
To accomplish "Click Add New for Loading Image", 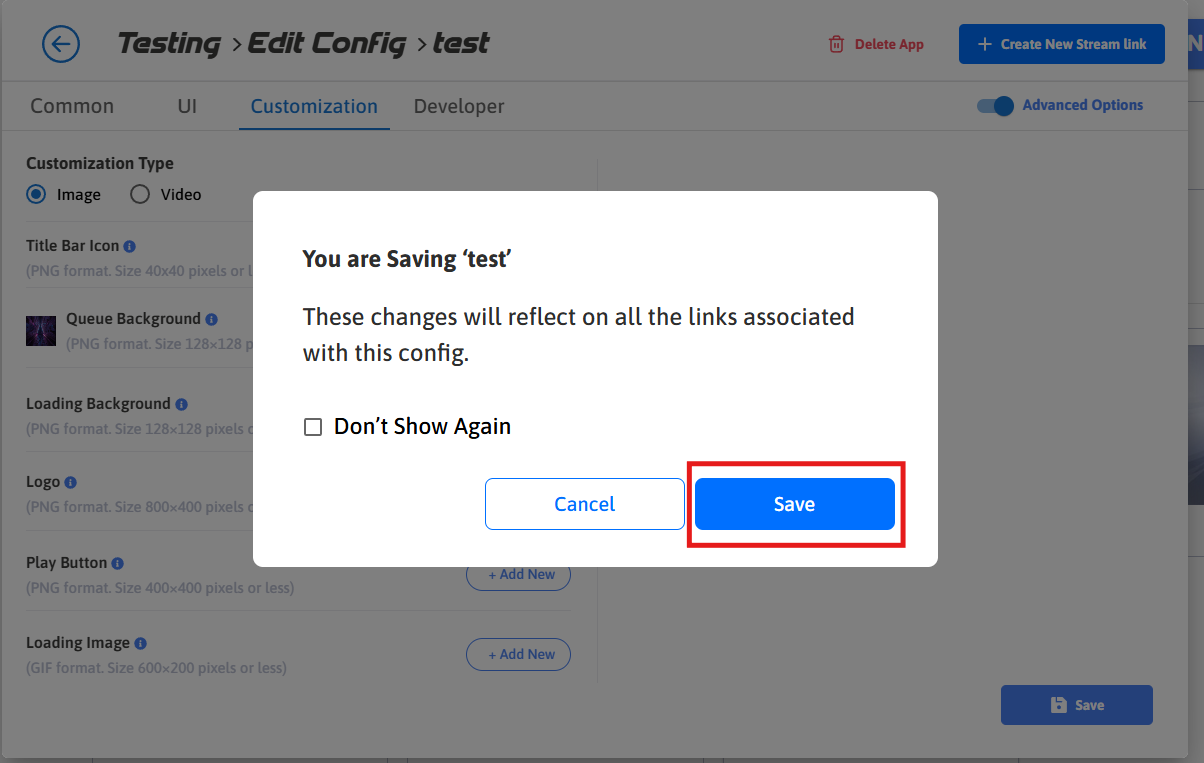I will click(x=518, y=654).
